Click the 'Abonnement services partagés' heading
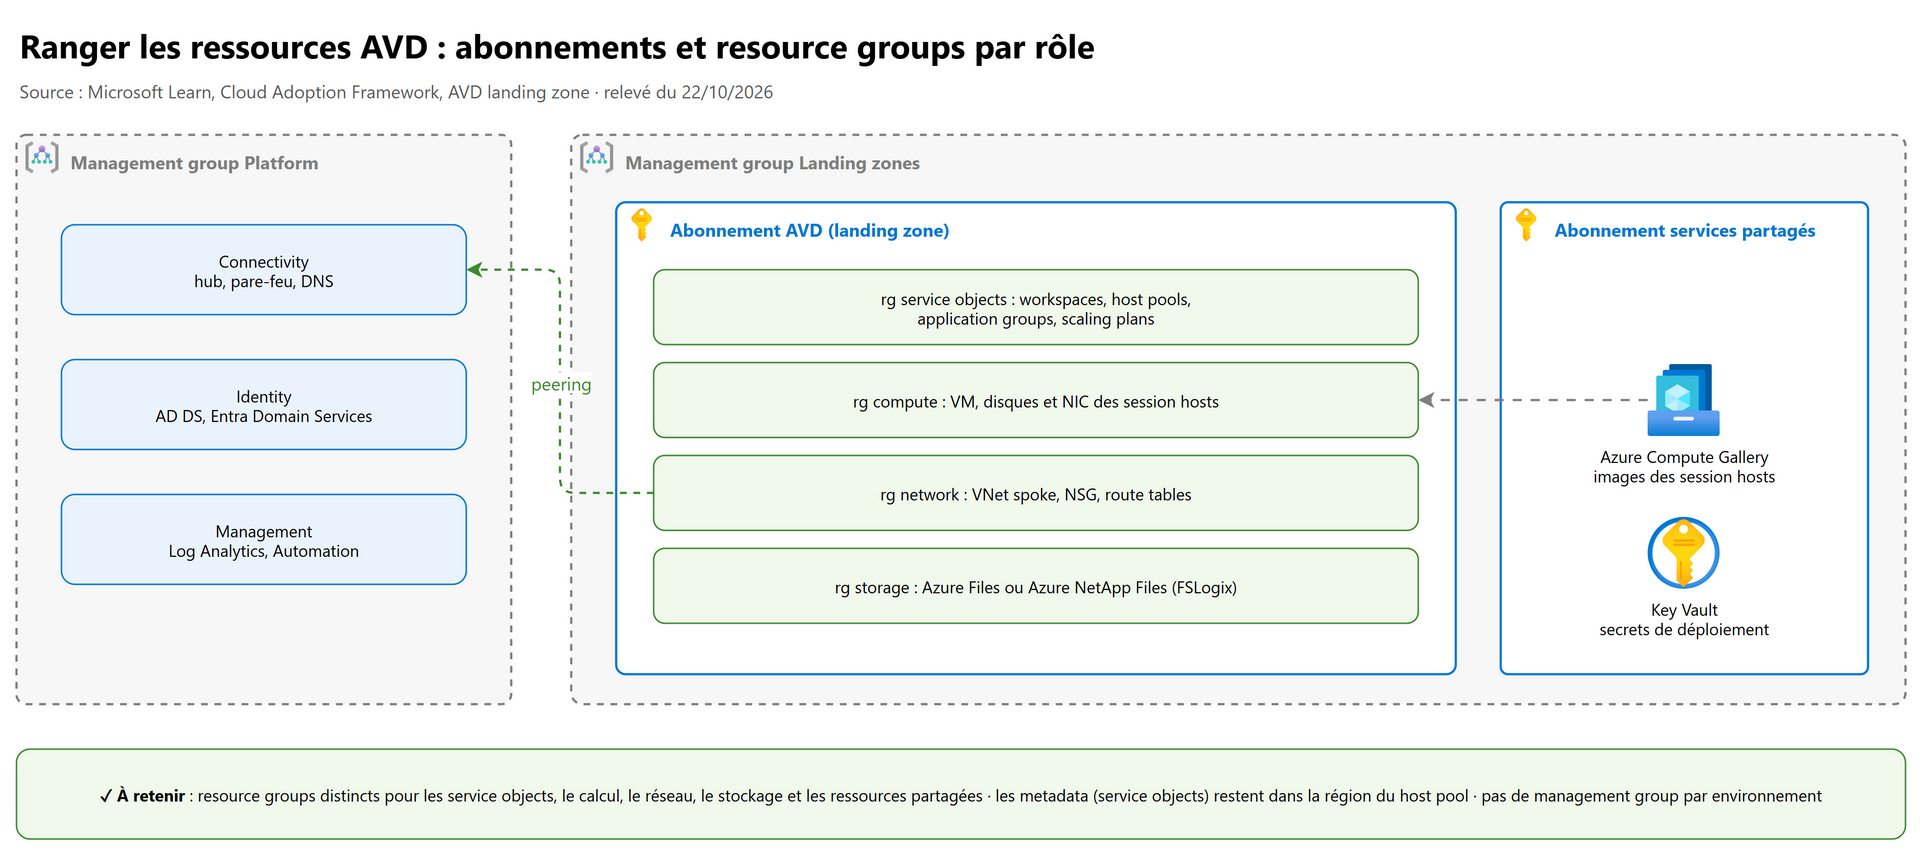This screenshot has width=1926, height=858. tap(1685, 231)
